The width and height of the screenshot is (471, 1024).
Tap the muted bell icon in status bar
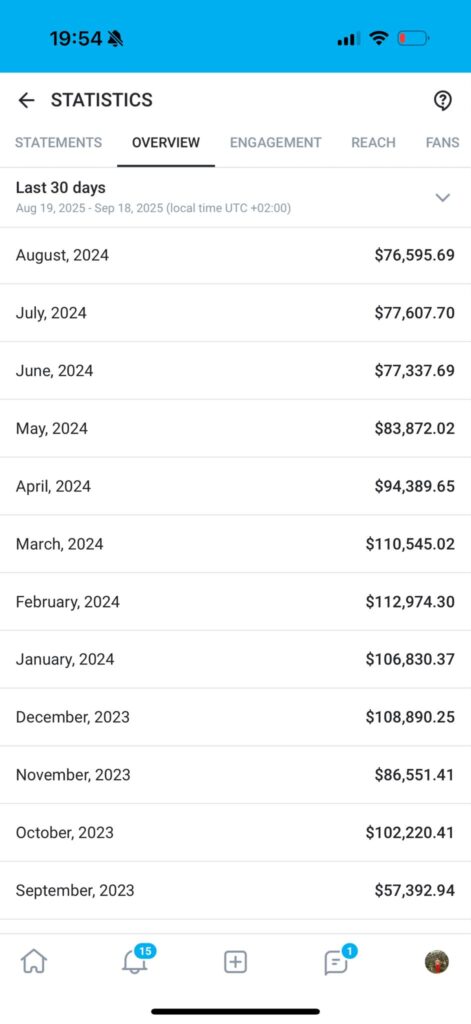pyautogui.click(x=116, y=39)
